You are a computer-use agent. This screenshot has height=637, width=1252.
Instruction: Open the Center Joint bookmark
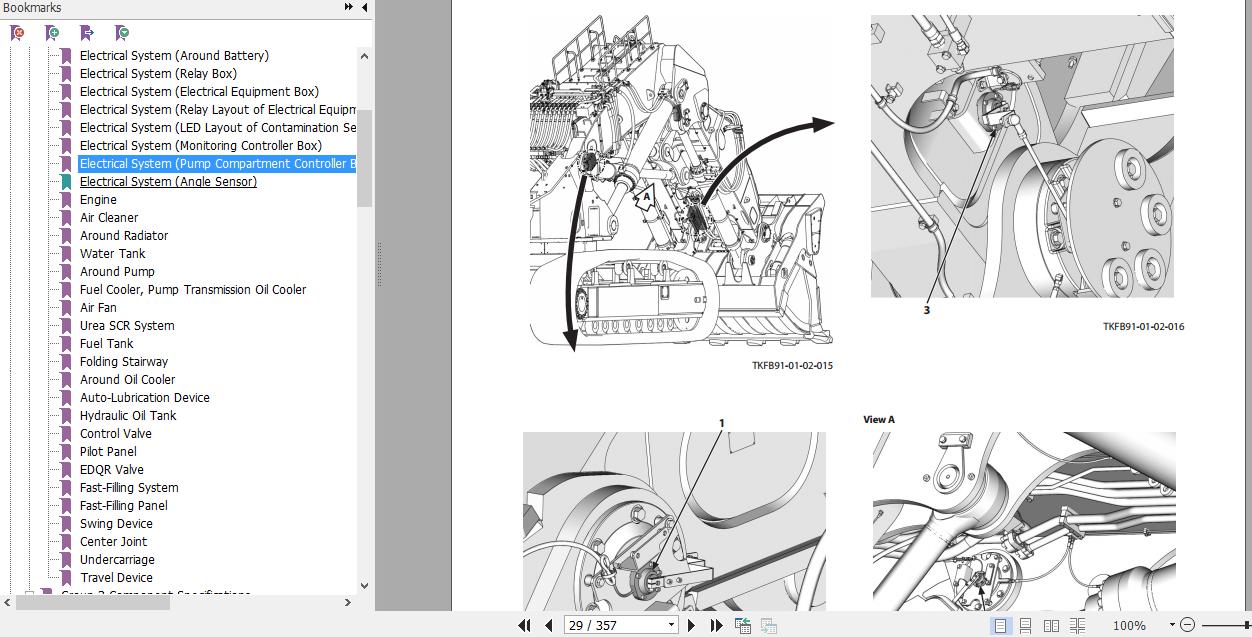pyautogui.click(x=113, y=541)
